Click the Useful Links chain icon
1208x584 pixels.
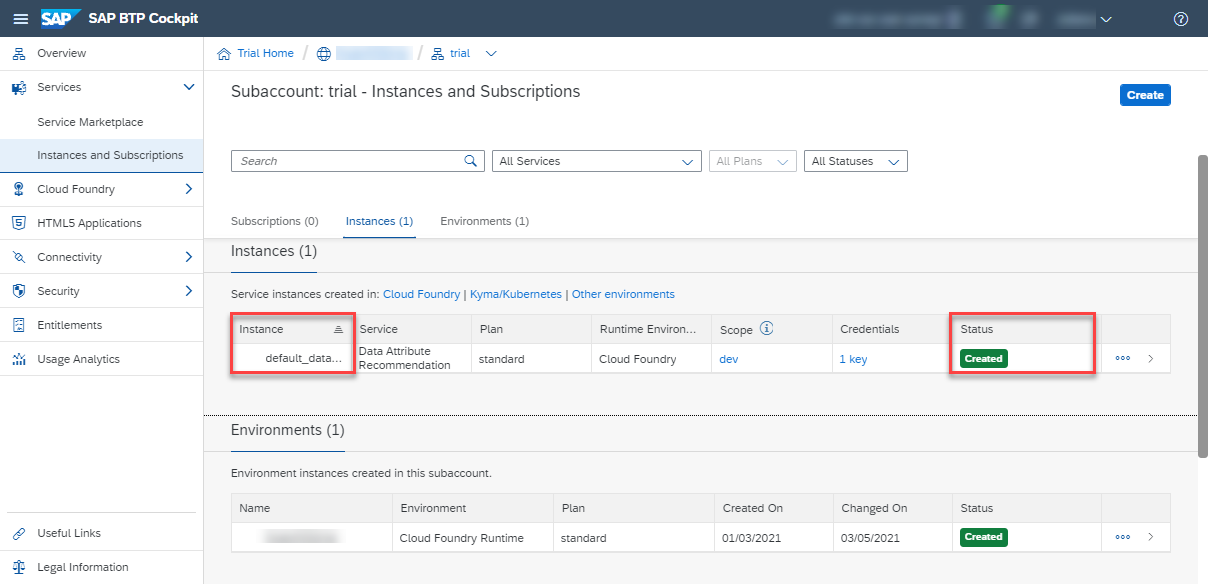(x=18, y=533)
